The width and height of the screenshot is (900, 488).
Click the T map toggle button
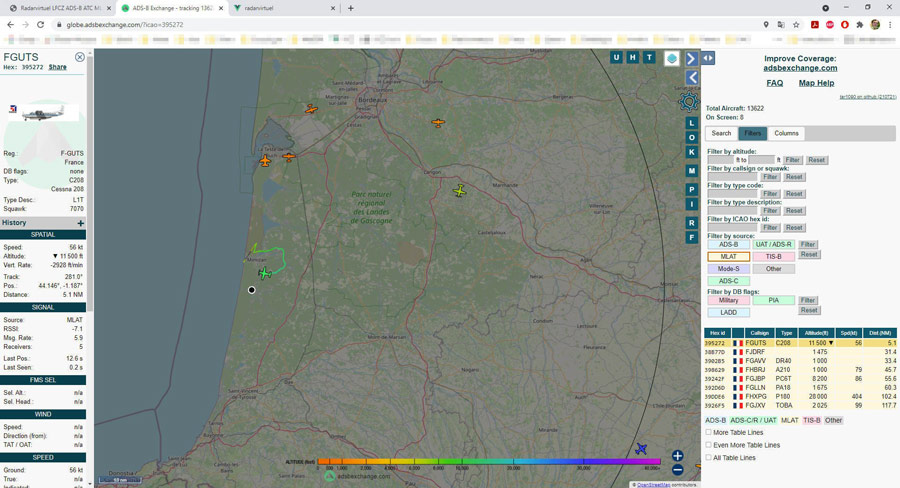[649, 57]
